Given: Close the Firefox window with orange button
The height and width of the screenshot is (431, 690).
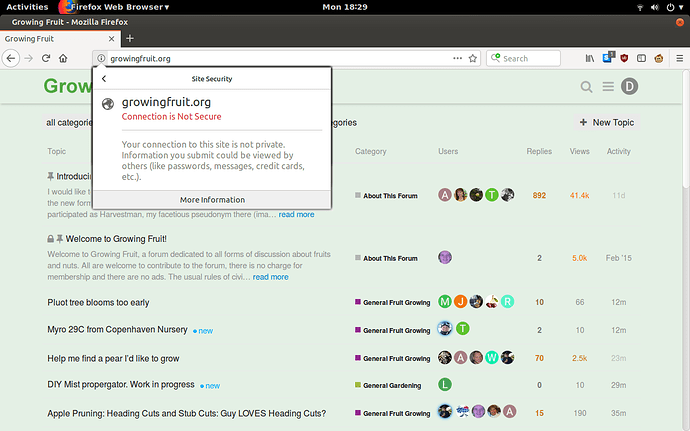Looking at the screenshot, I should [x=679, y=22].
